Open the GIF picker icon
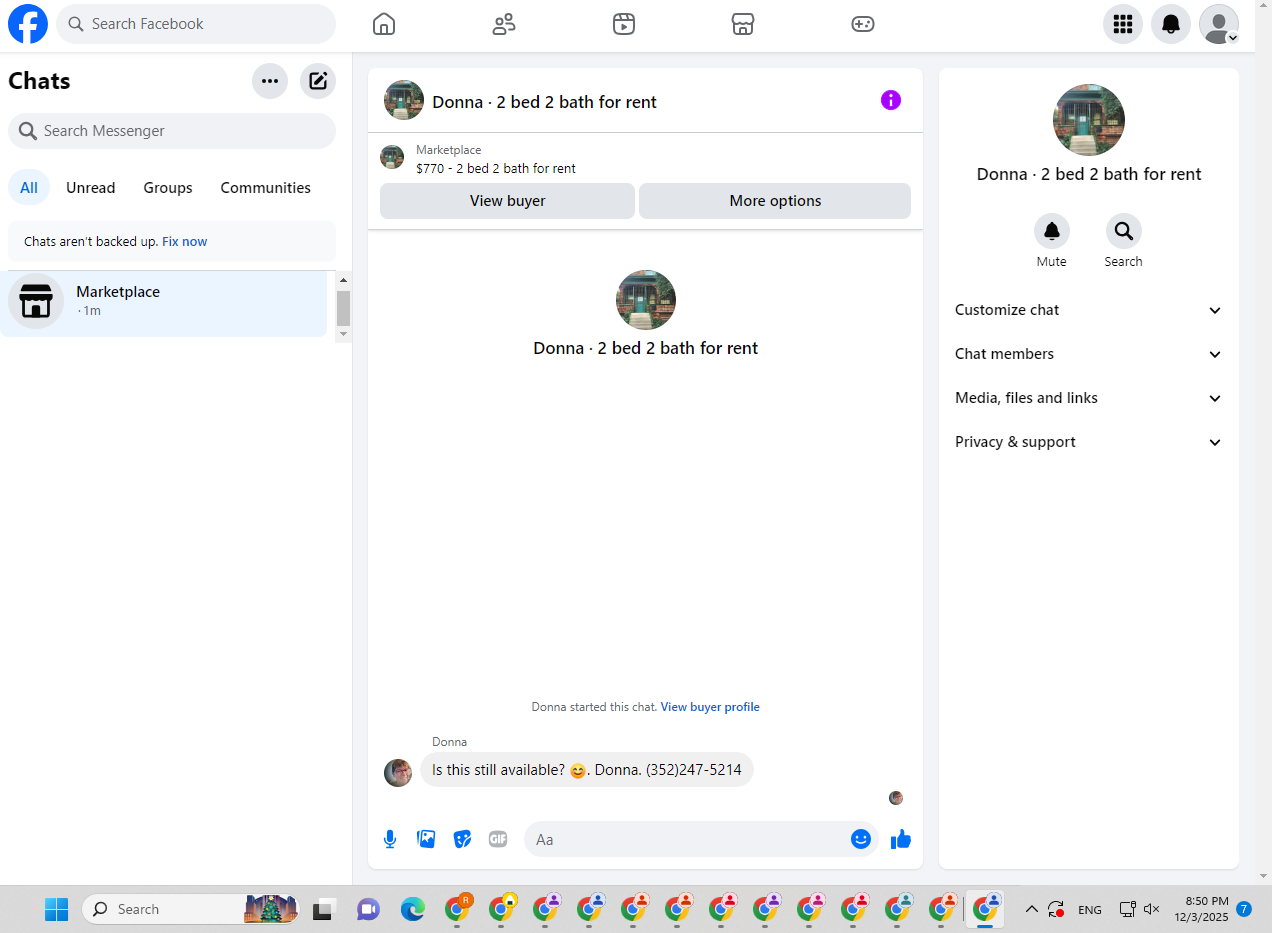Screen dimensions: 1272x933 [498, 839]
